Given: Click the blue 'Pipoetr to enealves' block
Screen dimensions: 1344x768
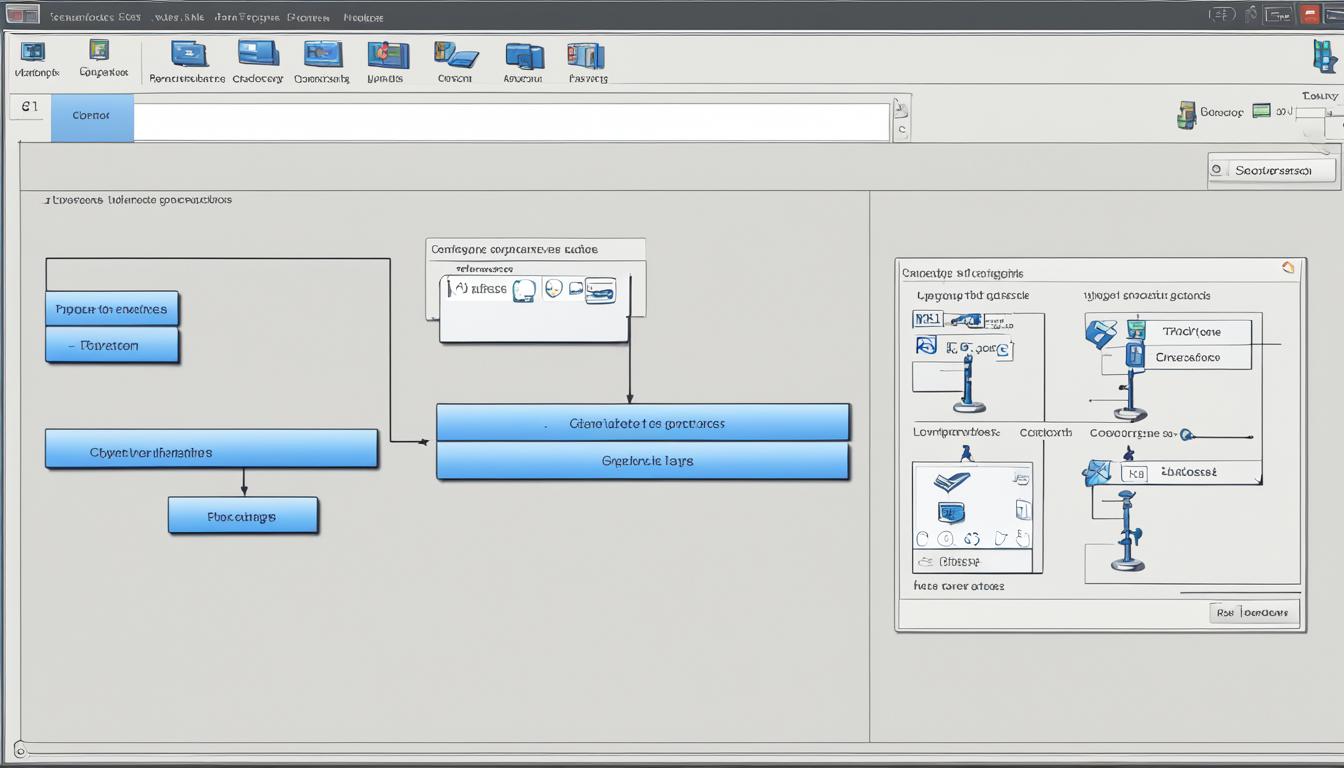Looking at the screenshot, I should tap(112, 308).
